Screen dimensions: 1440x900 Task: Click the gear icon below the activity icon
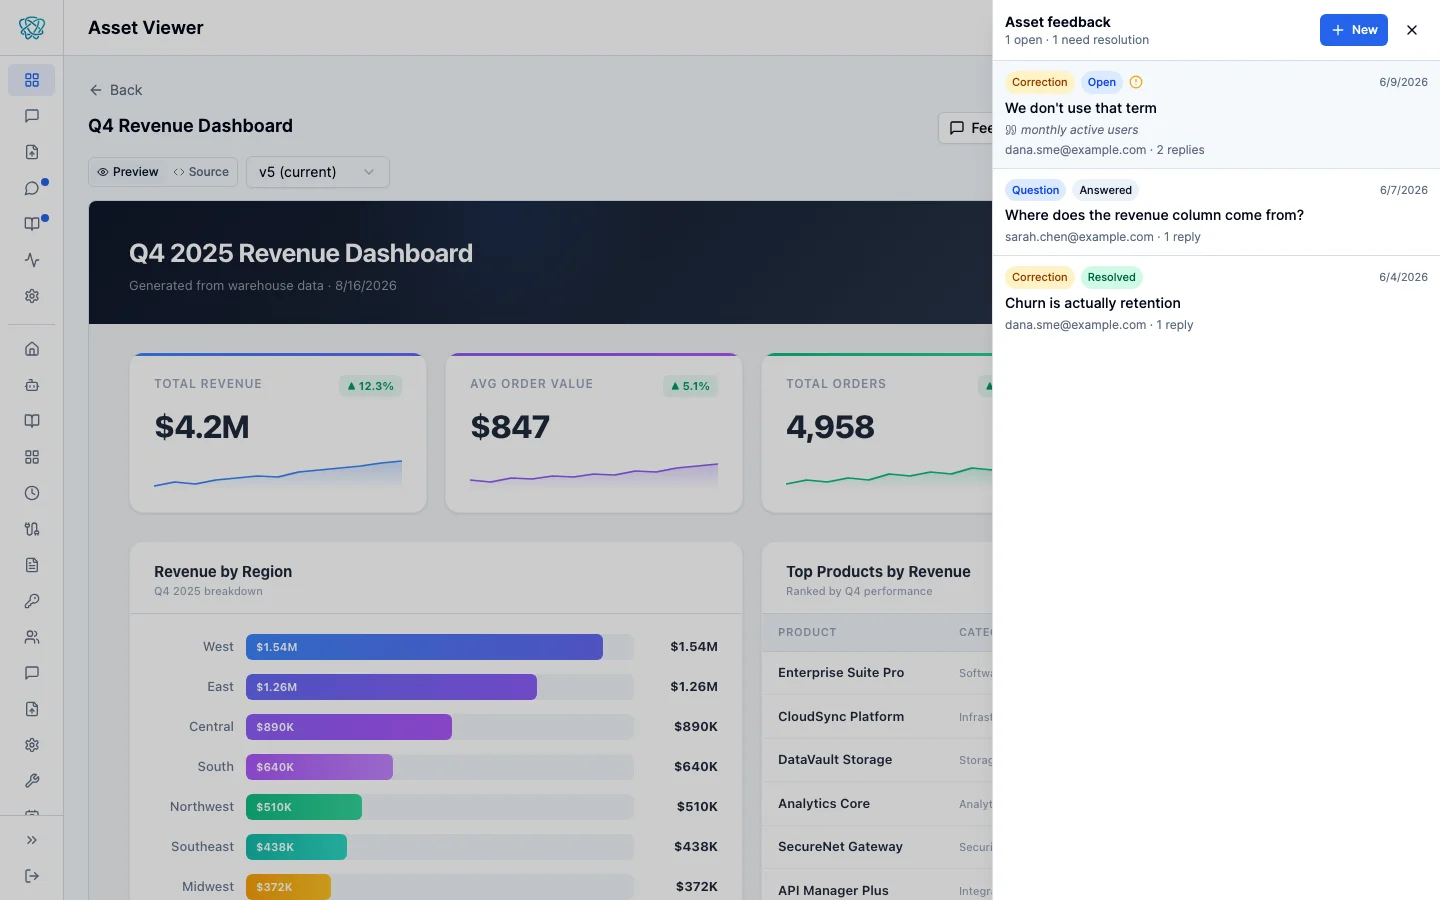[32, 296]
